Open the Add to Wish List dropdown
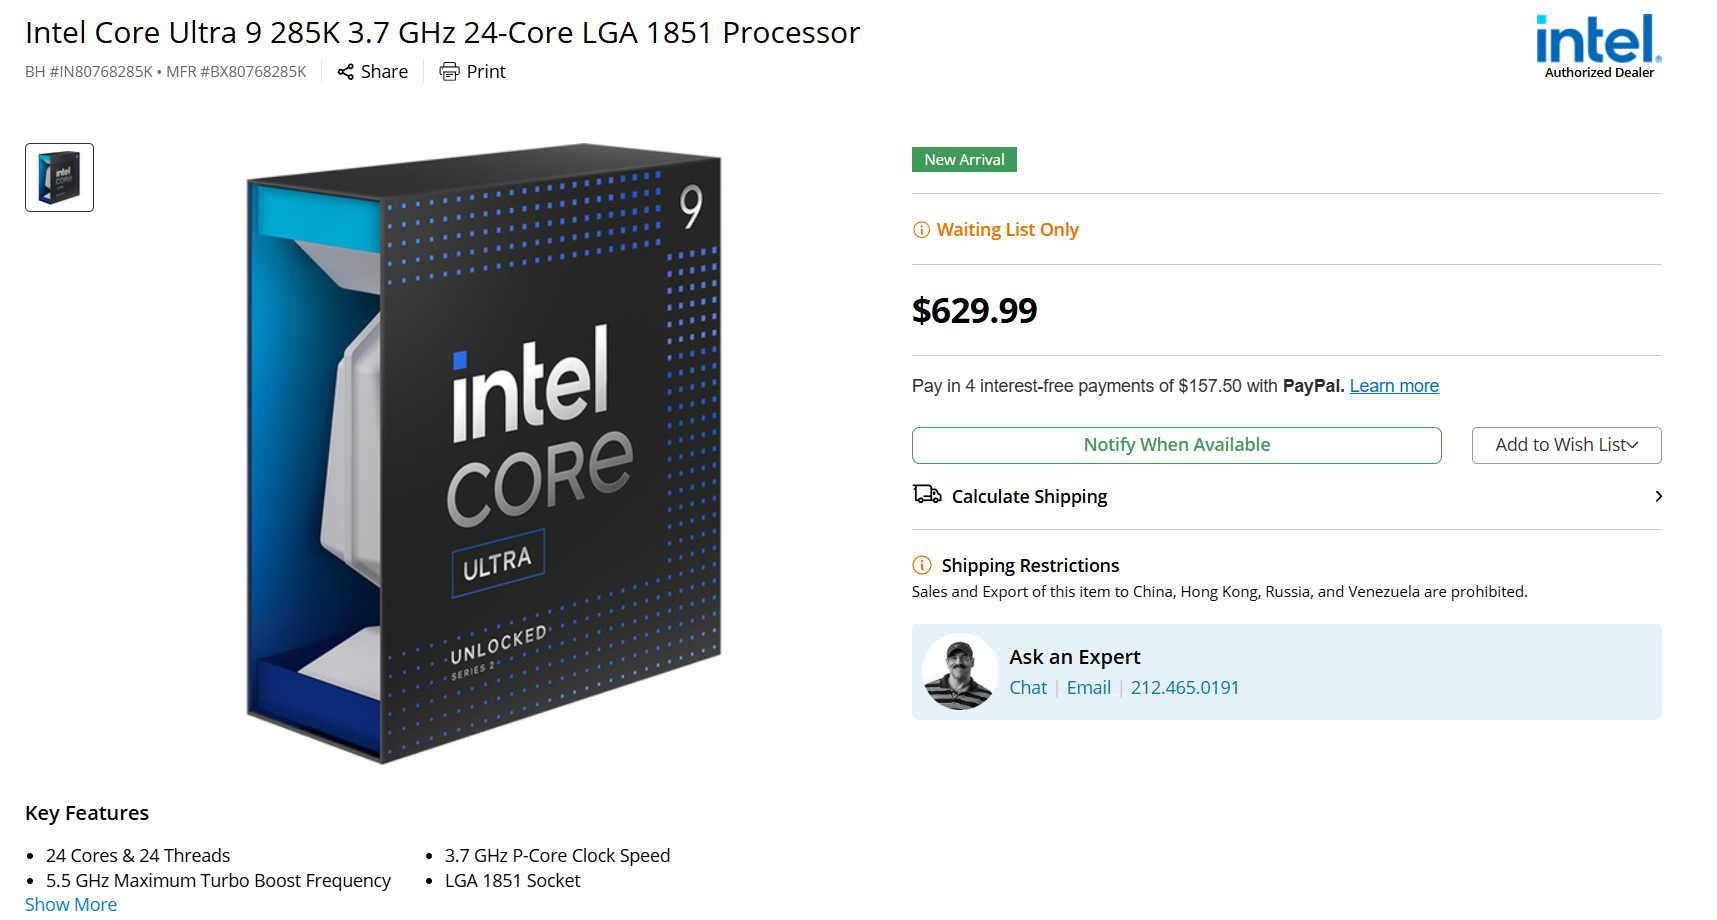The width and height of the screenshot is (1717, 920). pos(1565,445)
